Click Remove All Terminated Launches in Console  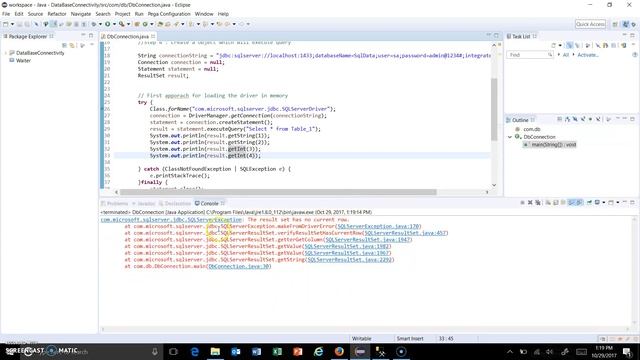538,202
